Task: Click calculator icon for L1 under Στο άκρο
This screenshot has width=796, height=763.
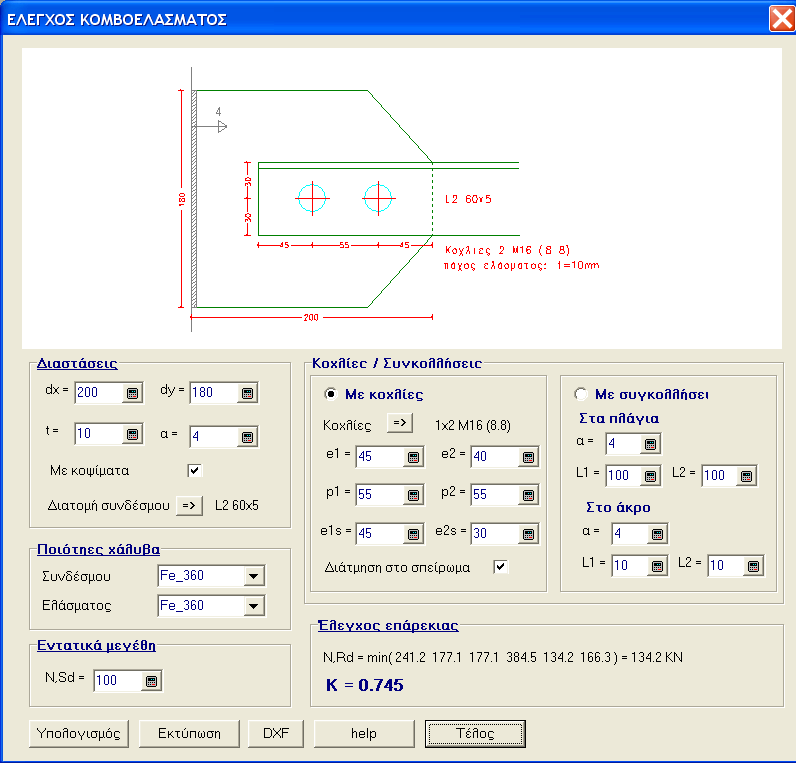Action: (657, 566)
